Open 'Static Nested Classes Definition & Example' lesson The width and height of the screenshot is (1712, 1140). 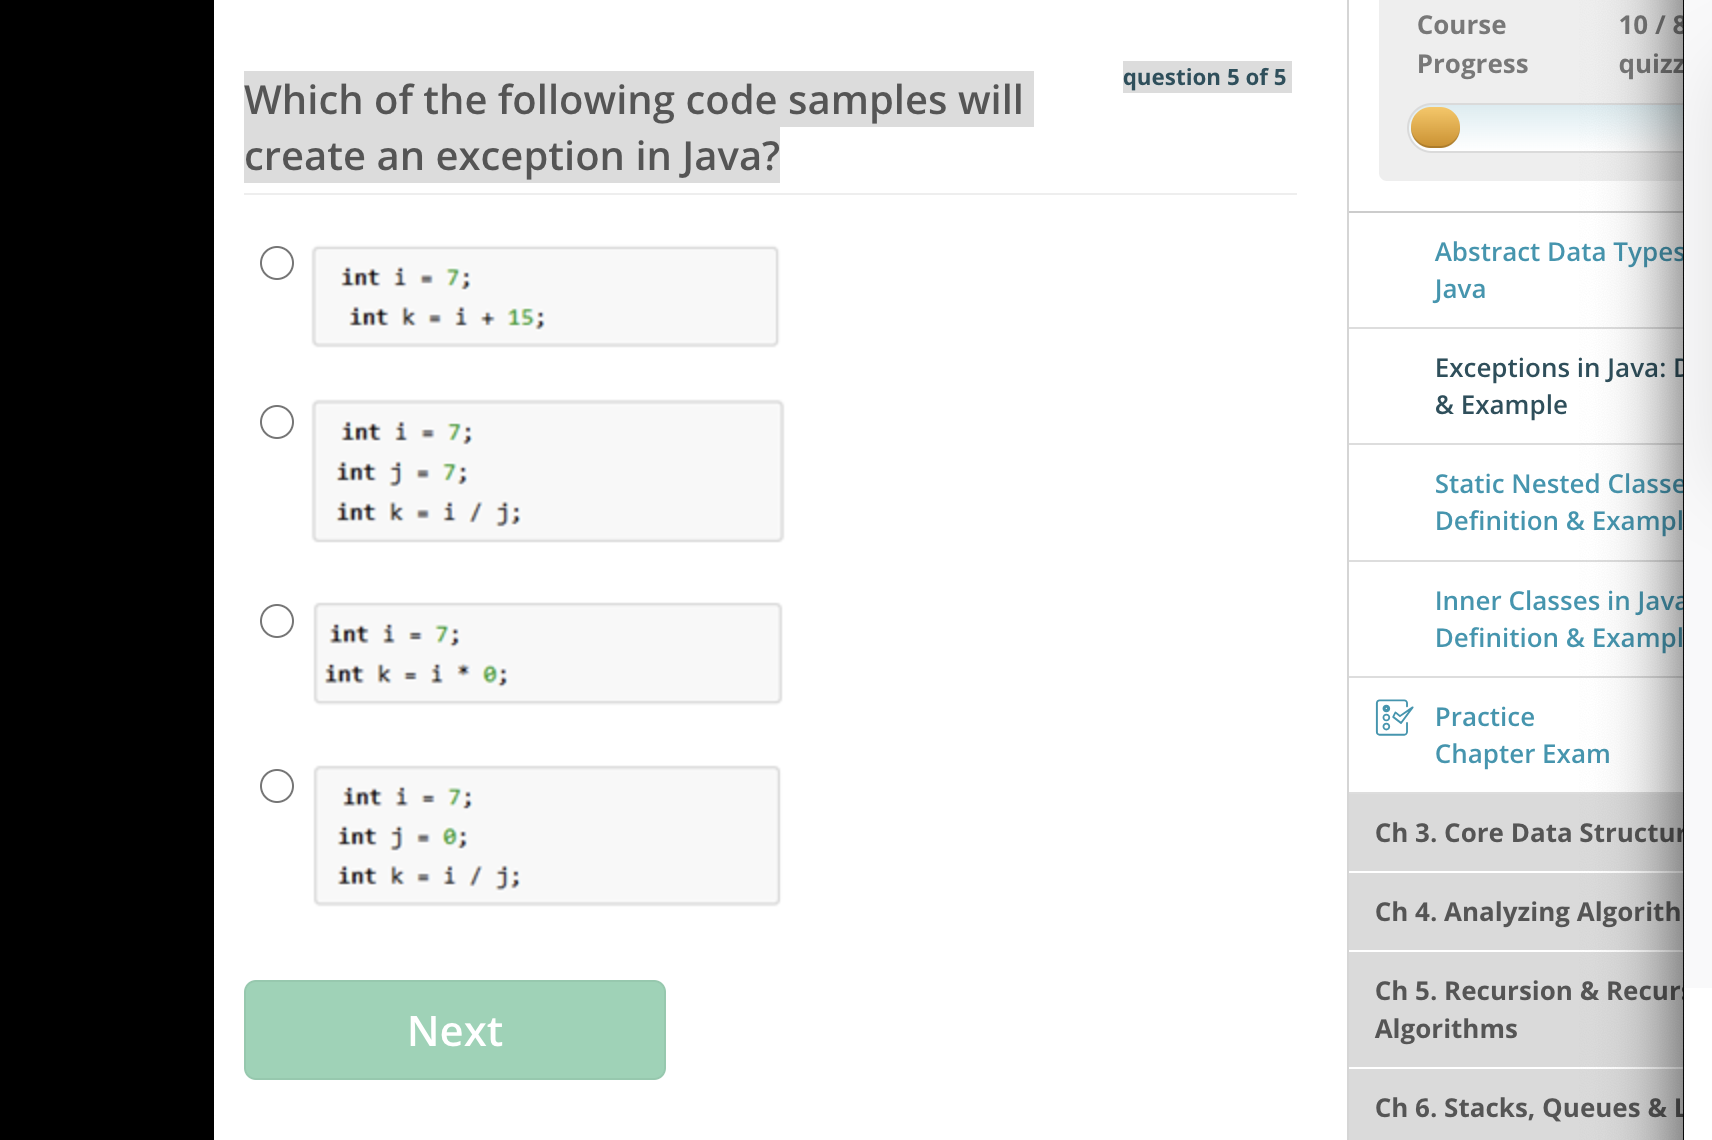coord(1556,502)
